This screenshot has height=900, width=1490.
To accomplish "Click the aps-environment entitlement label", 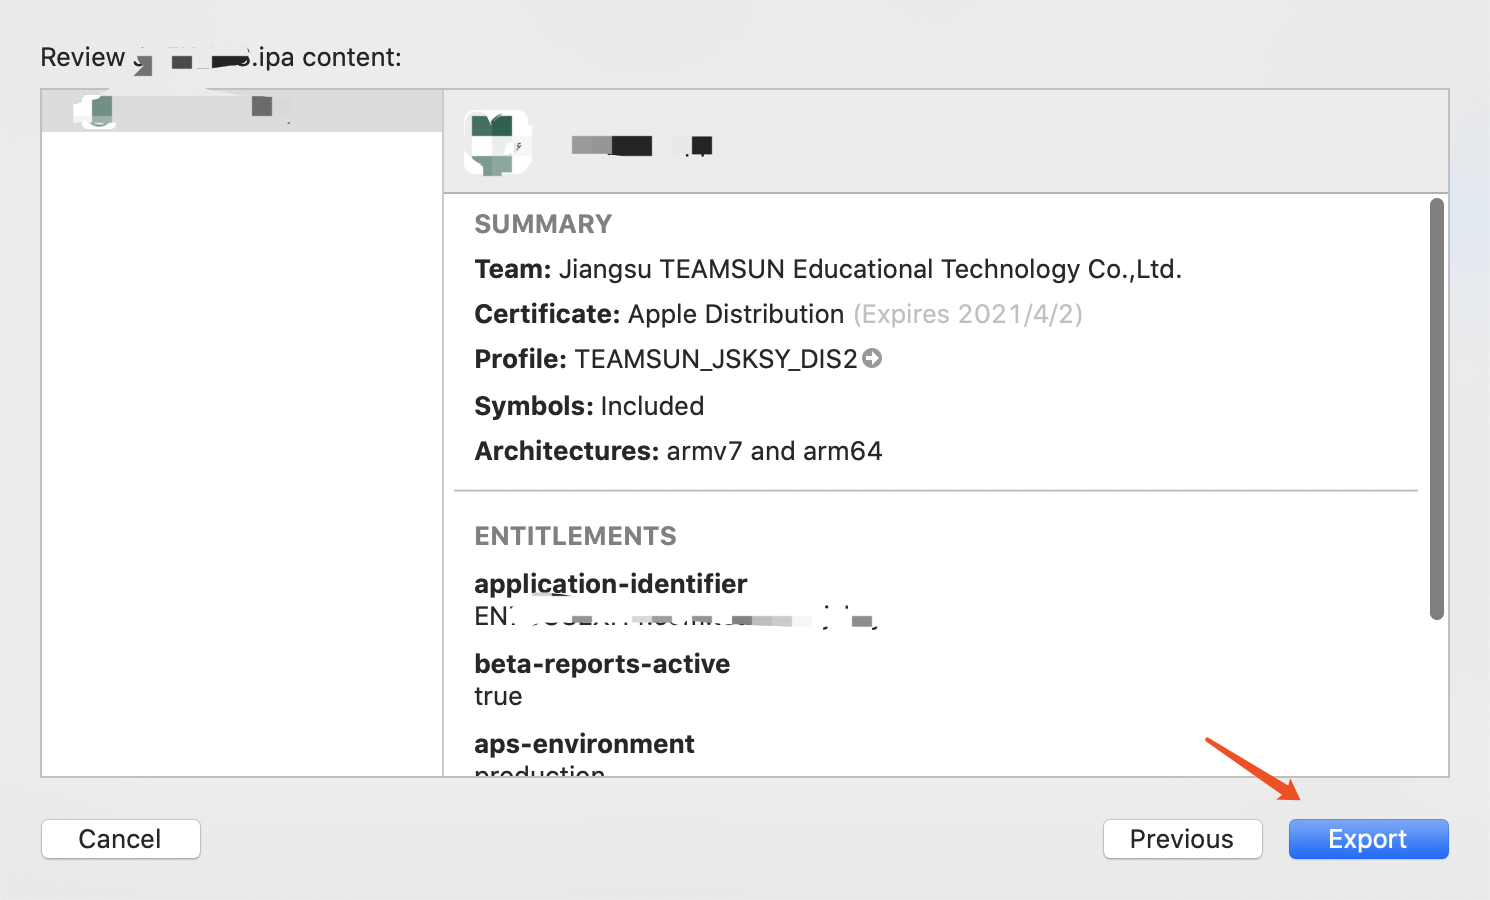I will point(584,744).
